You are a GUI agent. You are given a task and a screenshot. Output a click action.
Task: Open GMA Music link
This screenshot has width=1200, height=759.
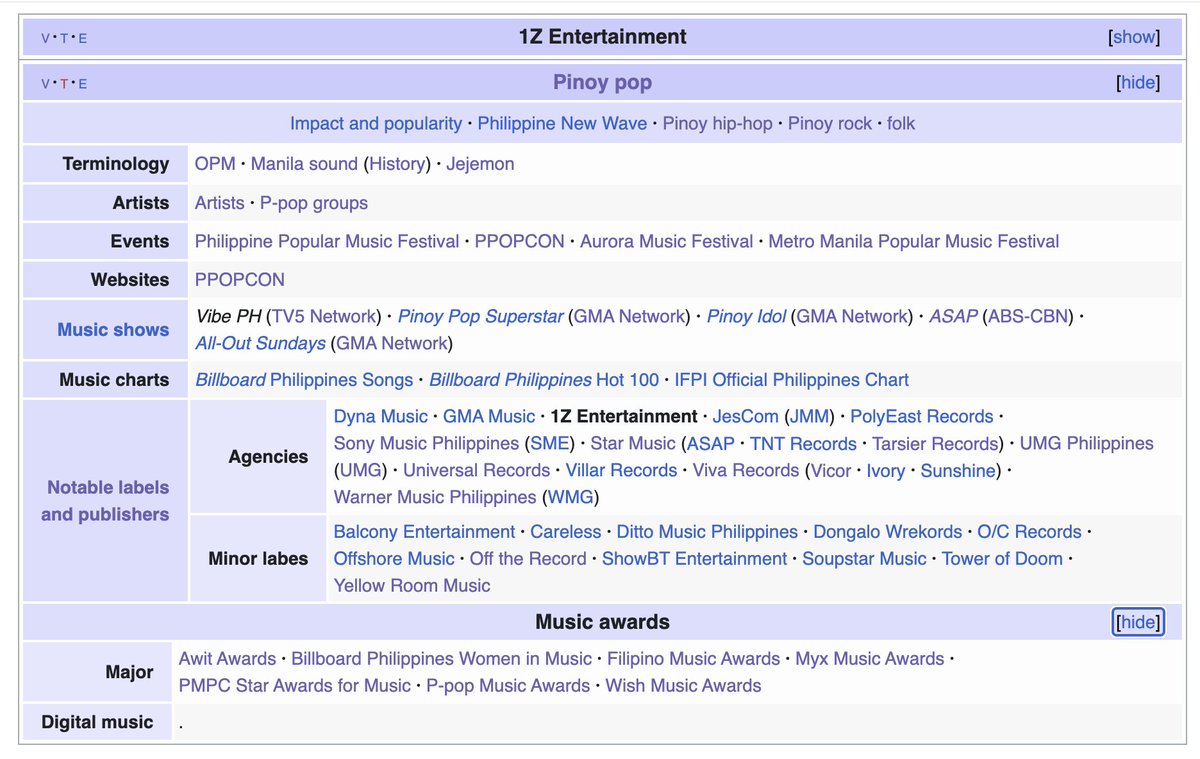[x=489, y=417]
